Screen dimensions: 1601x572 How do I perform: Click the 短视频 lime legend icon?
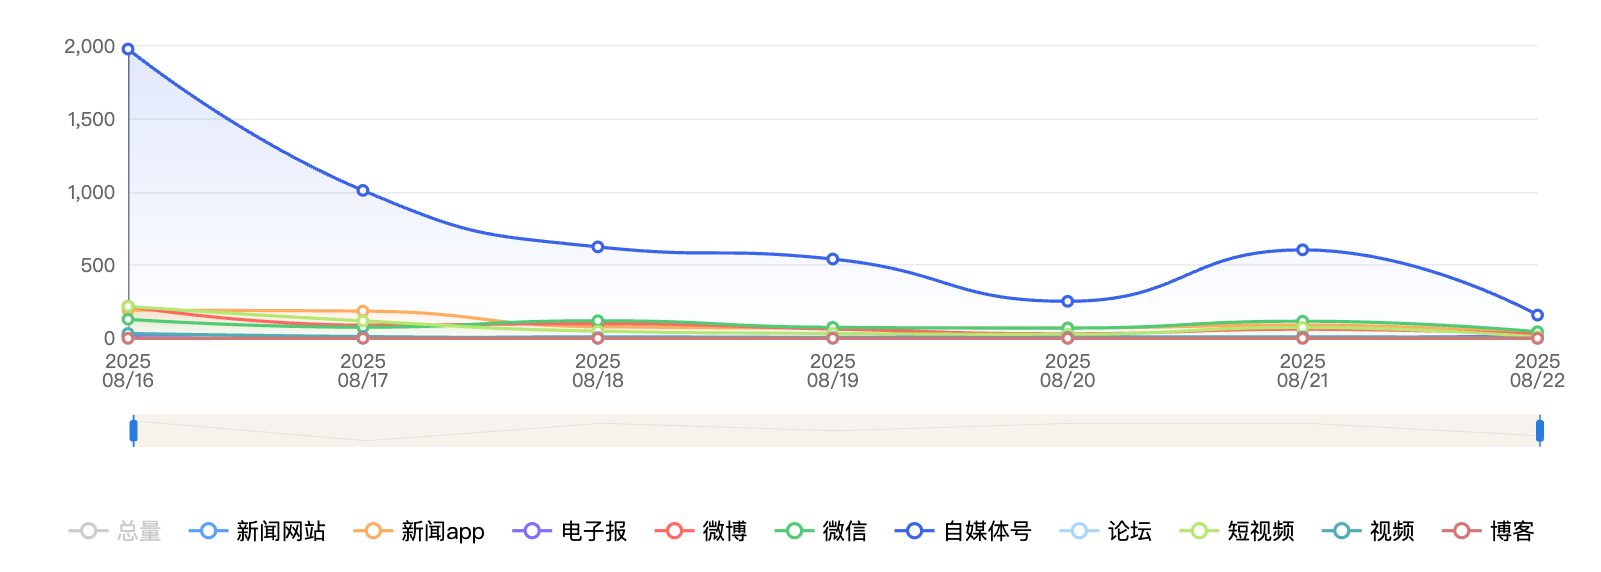(x=1199, y=531)
